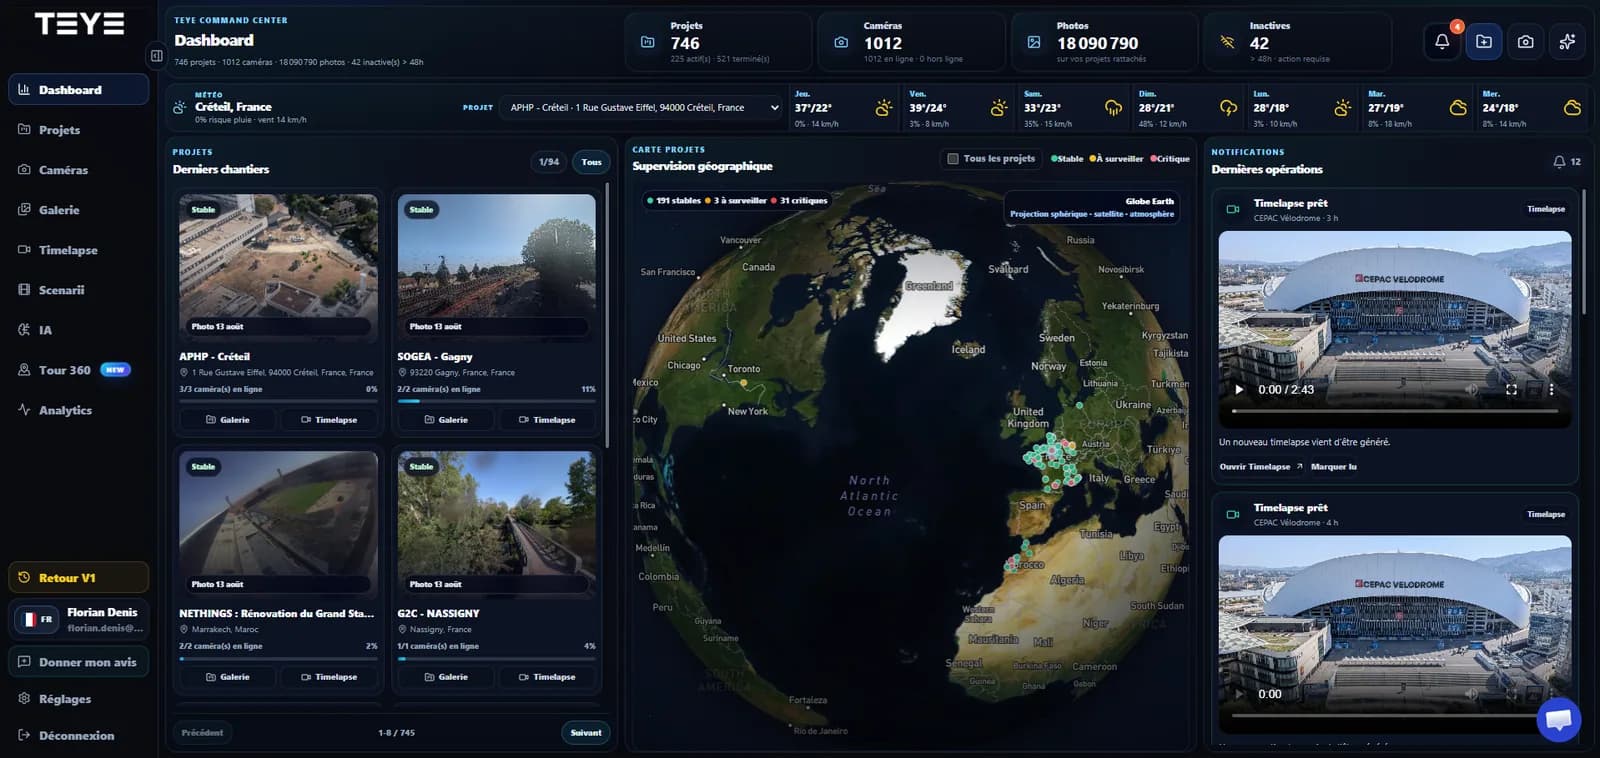
Task: Click Tuesday's cloudy forecast icon
Action: click(1458, 108)
